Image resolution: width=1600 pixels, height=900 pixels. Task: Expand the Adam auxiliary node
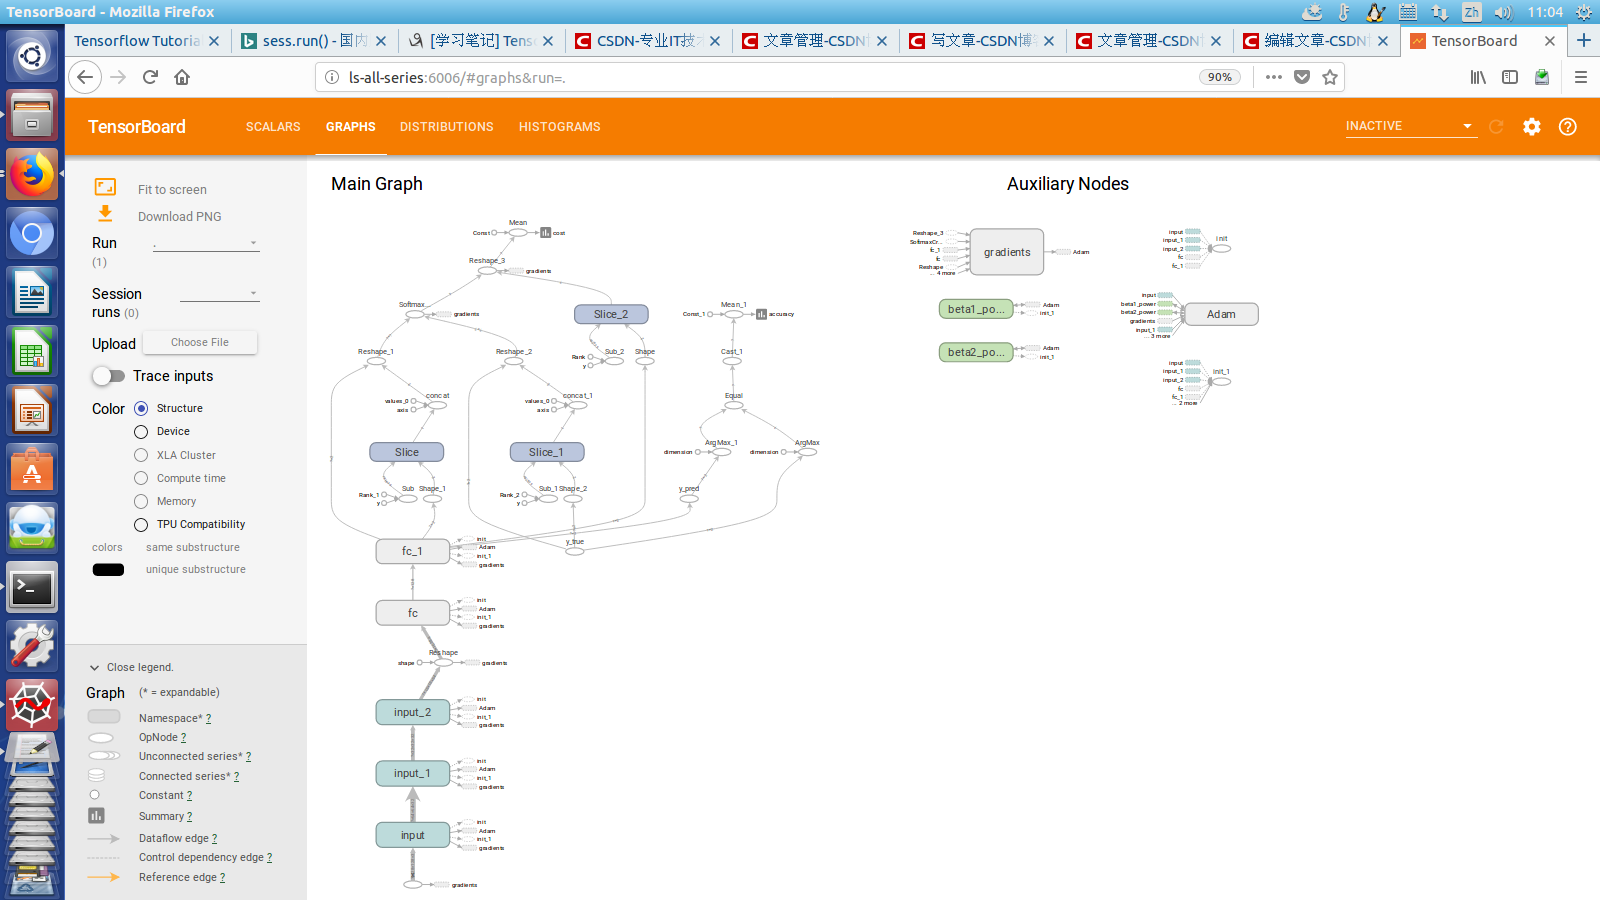(x=1221, y=314)
